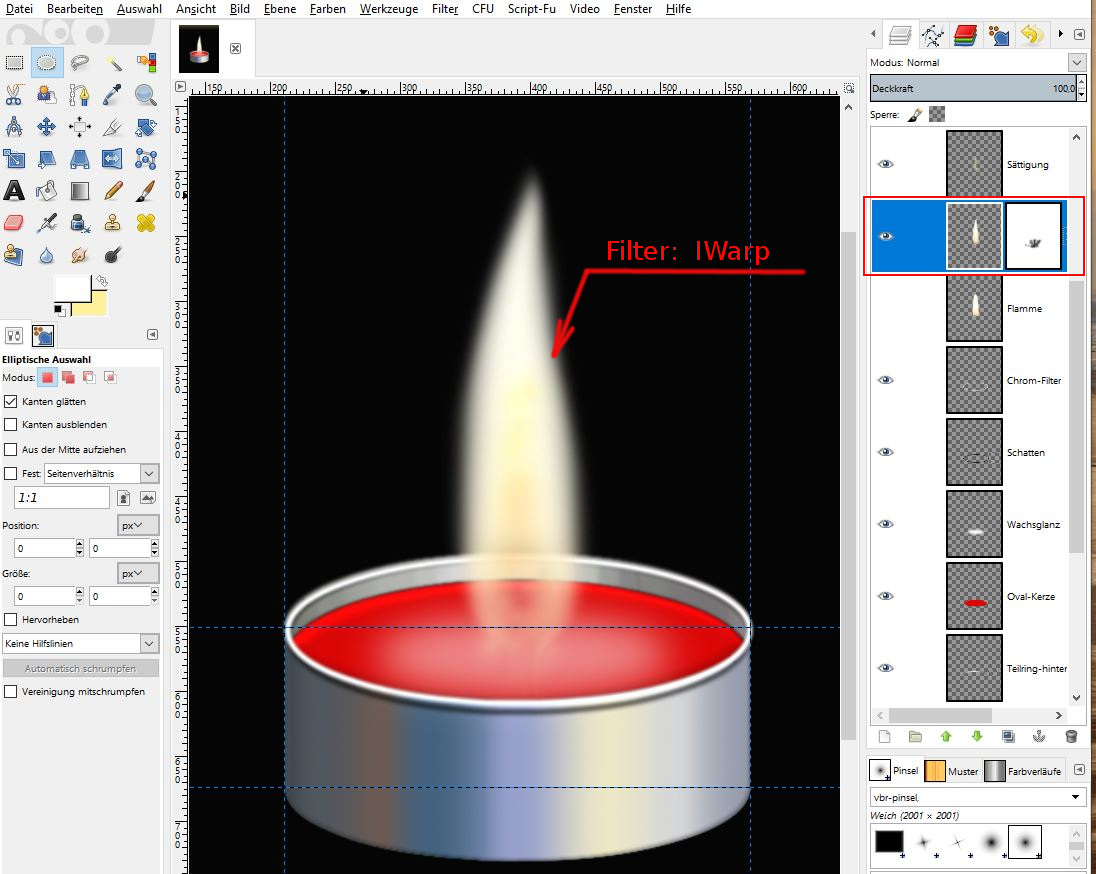1096x874 pixels.
Task: Duplicate the layer using the duplicate icon
Action: (x=1009, y=736)
